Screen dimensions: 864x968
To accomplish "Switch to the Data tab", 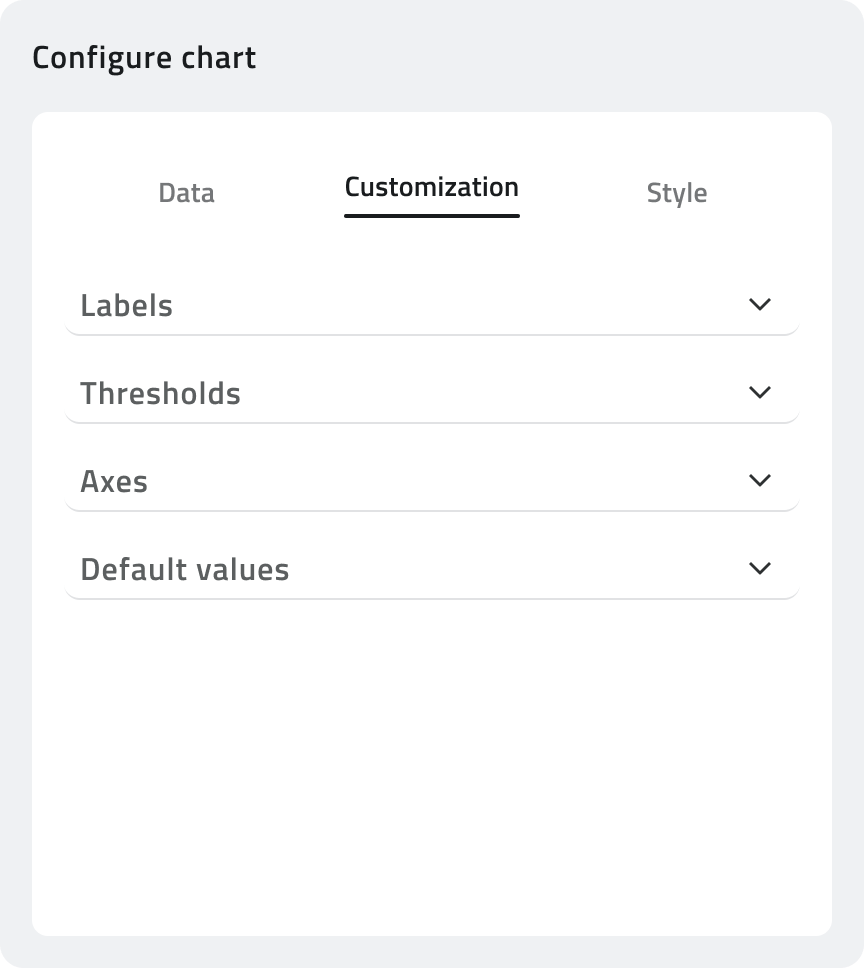I will tap(186, 193).
